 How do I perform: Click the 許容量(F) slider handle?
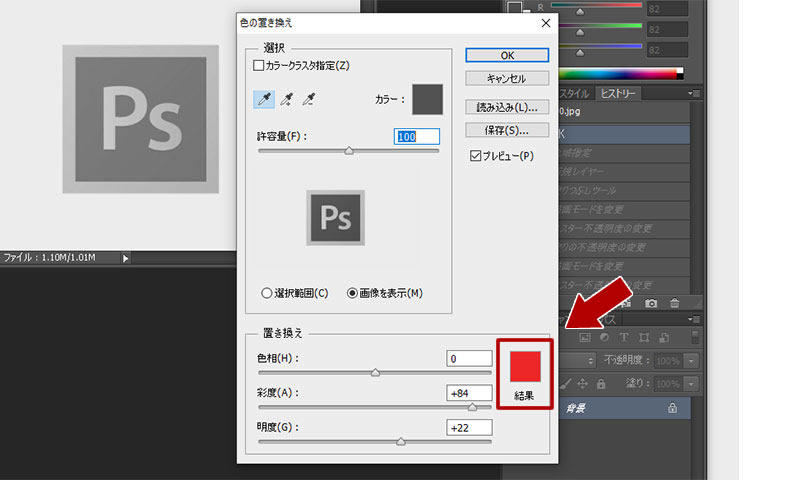[349, 150]
